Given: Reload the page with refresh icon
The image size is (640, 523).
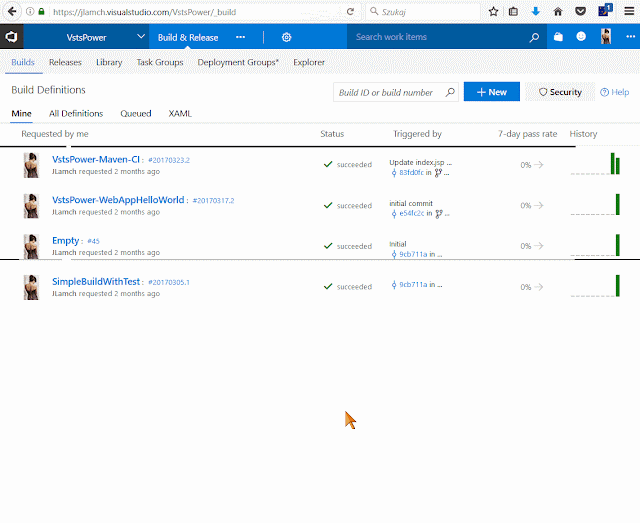Looking at the screenshot, I should 350,11.
